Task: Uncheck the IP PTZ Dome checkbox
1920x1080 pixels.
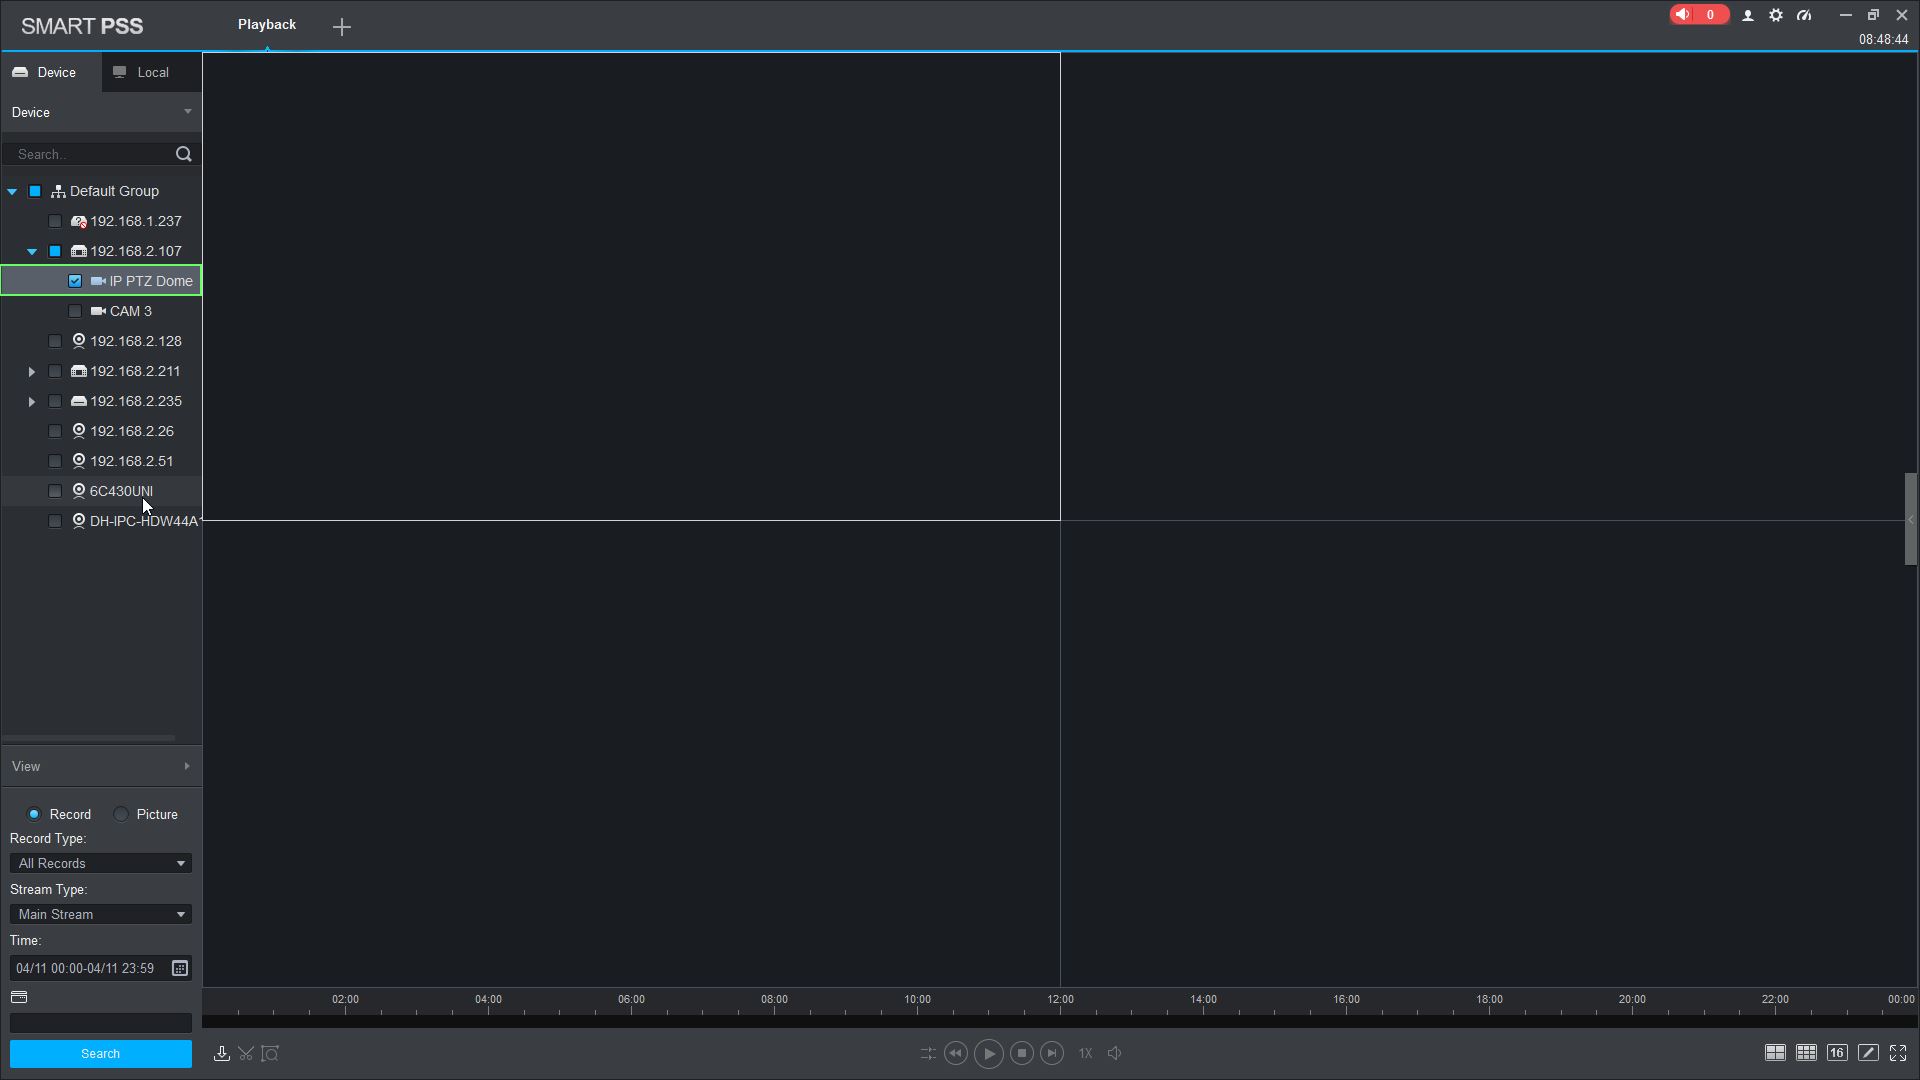Action: click(x=75, y=281)
